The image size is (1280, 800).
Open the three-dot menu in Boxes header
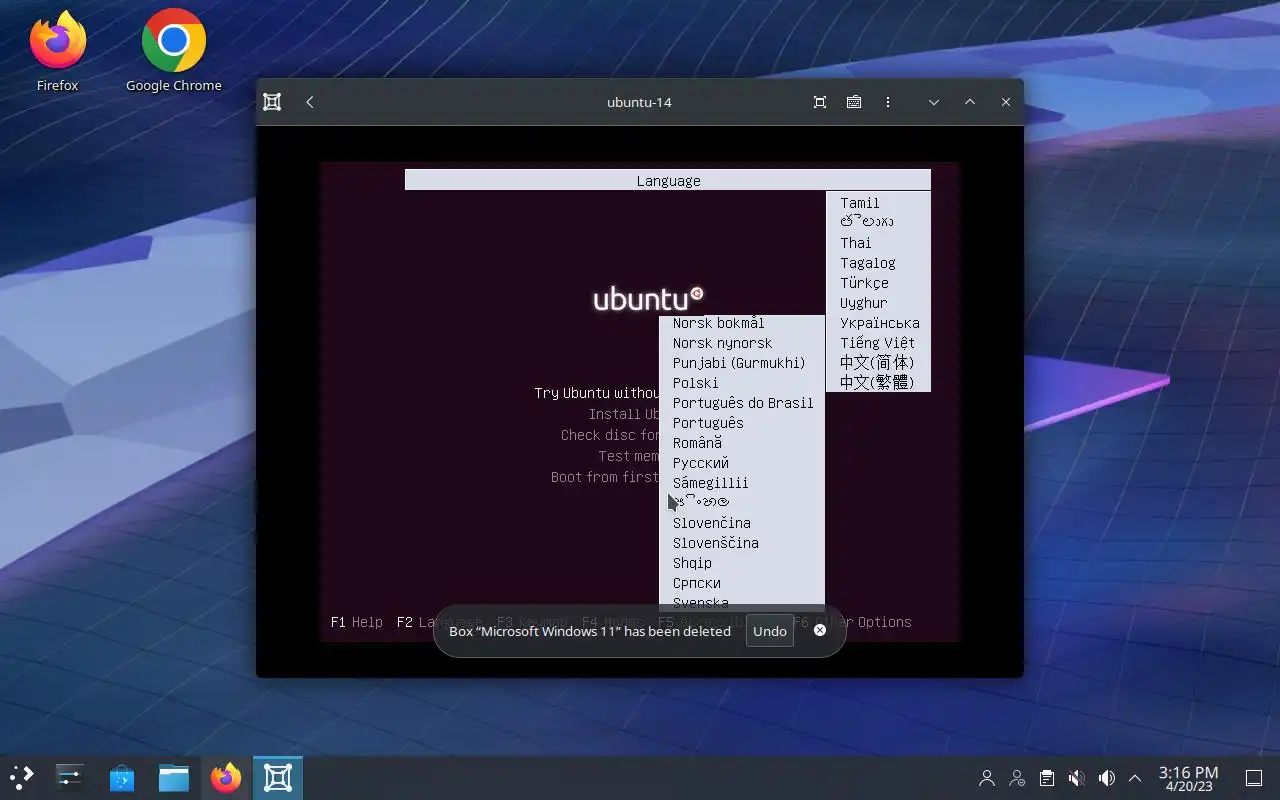888,102
